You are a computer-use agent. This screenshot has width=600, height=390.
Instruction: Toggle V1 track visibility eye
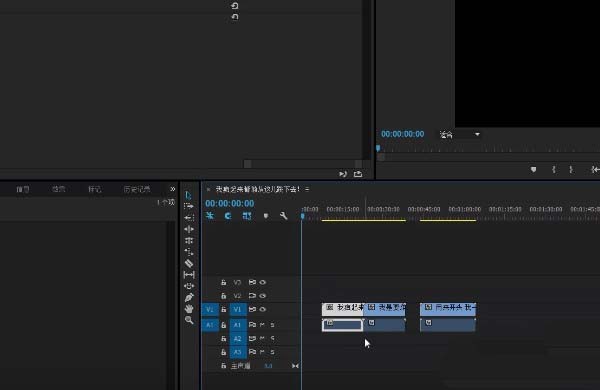point(262,309)
